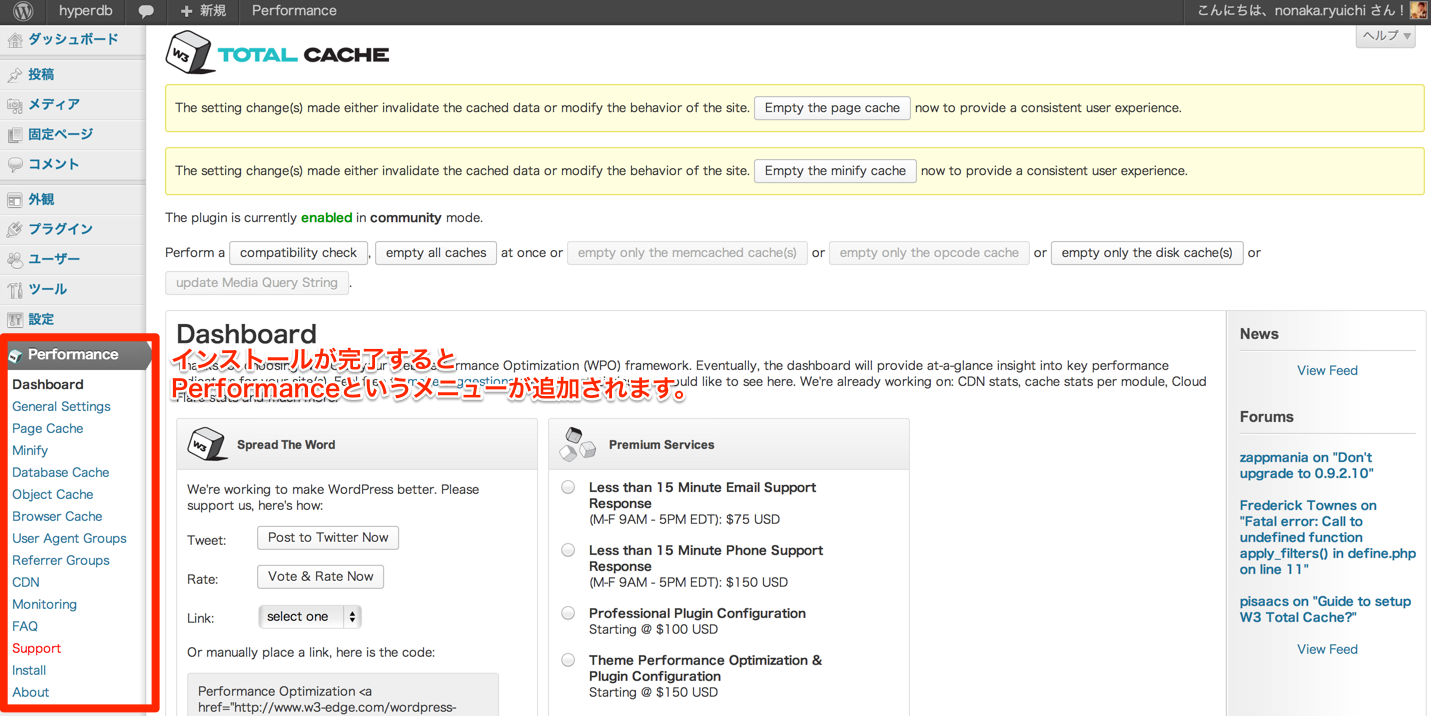Click the user avatar in admin bar
This screenshot has height=716, width=1431.
pos(1418,11)
